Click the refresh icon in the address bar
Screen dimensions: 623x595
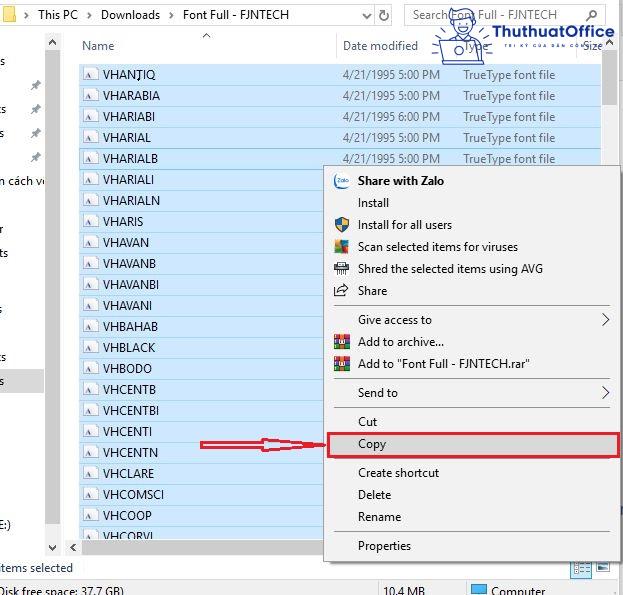(383, 15)
